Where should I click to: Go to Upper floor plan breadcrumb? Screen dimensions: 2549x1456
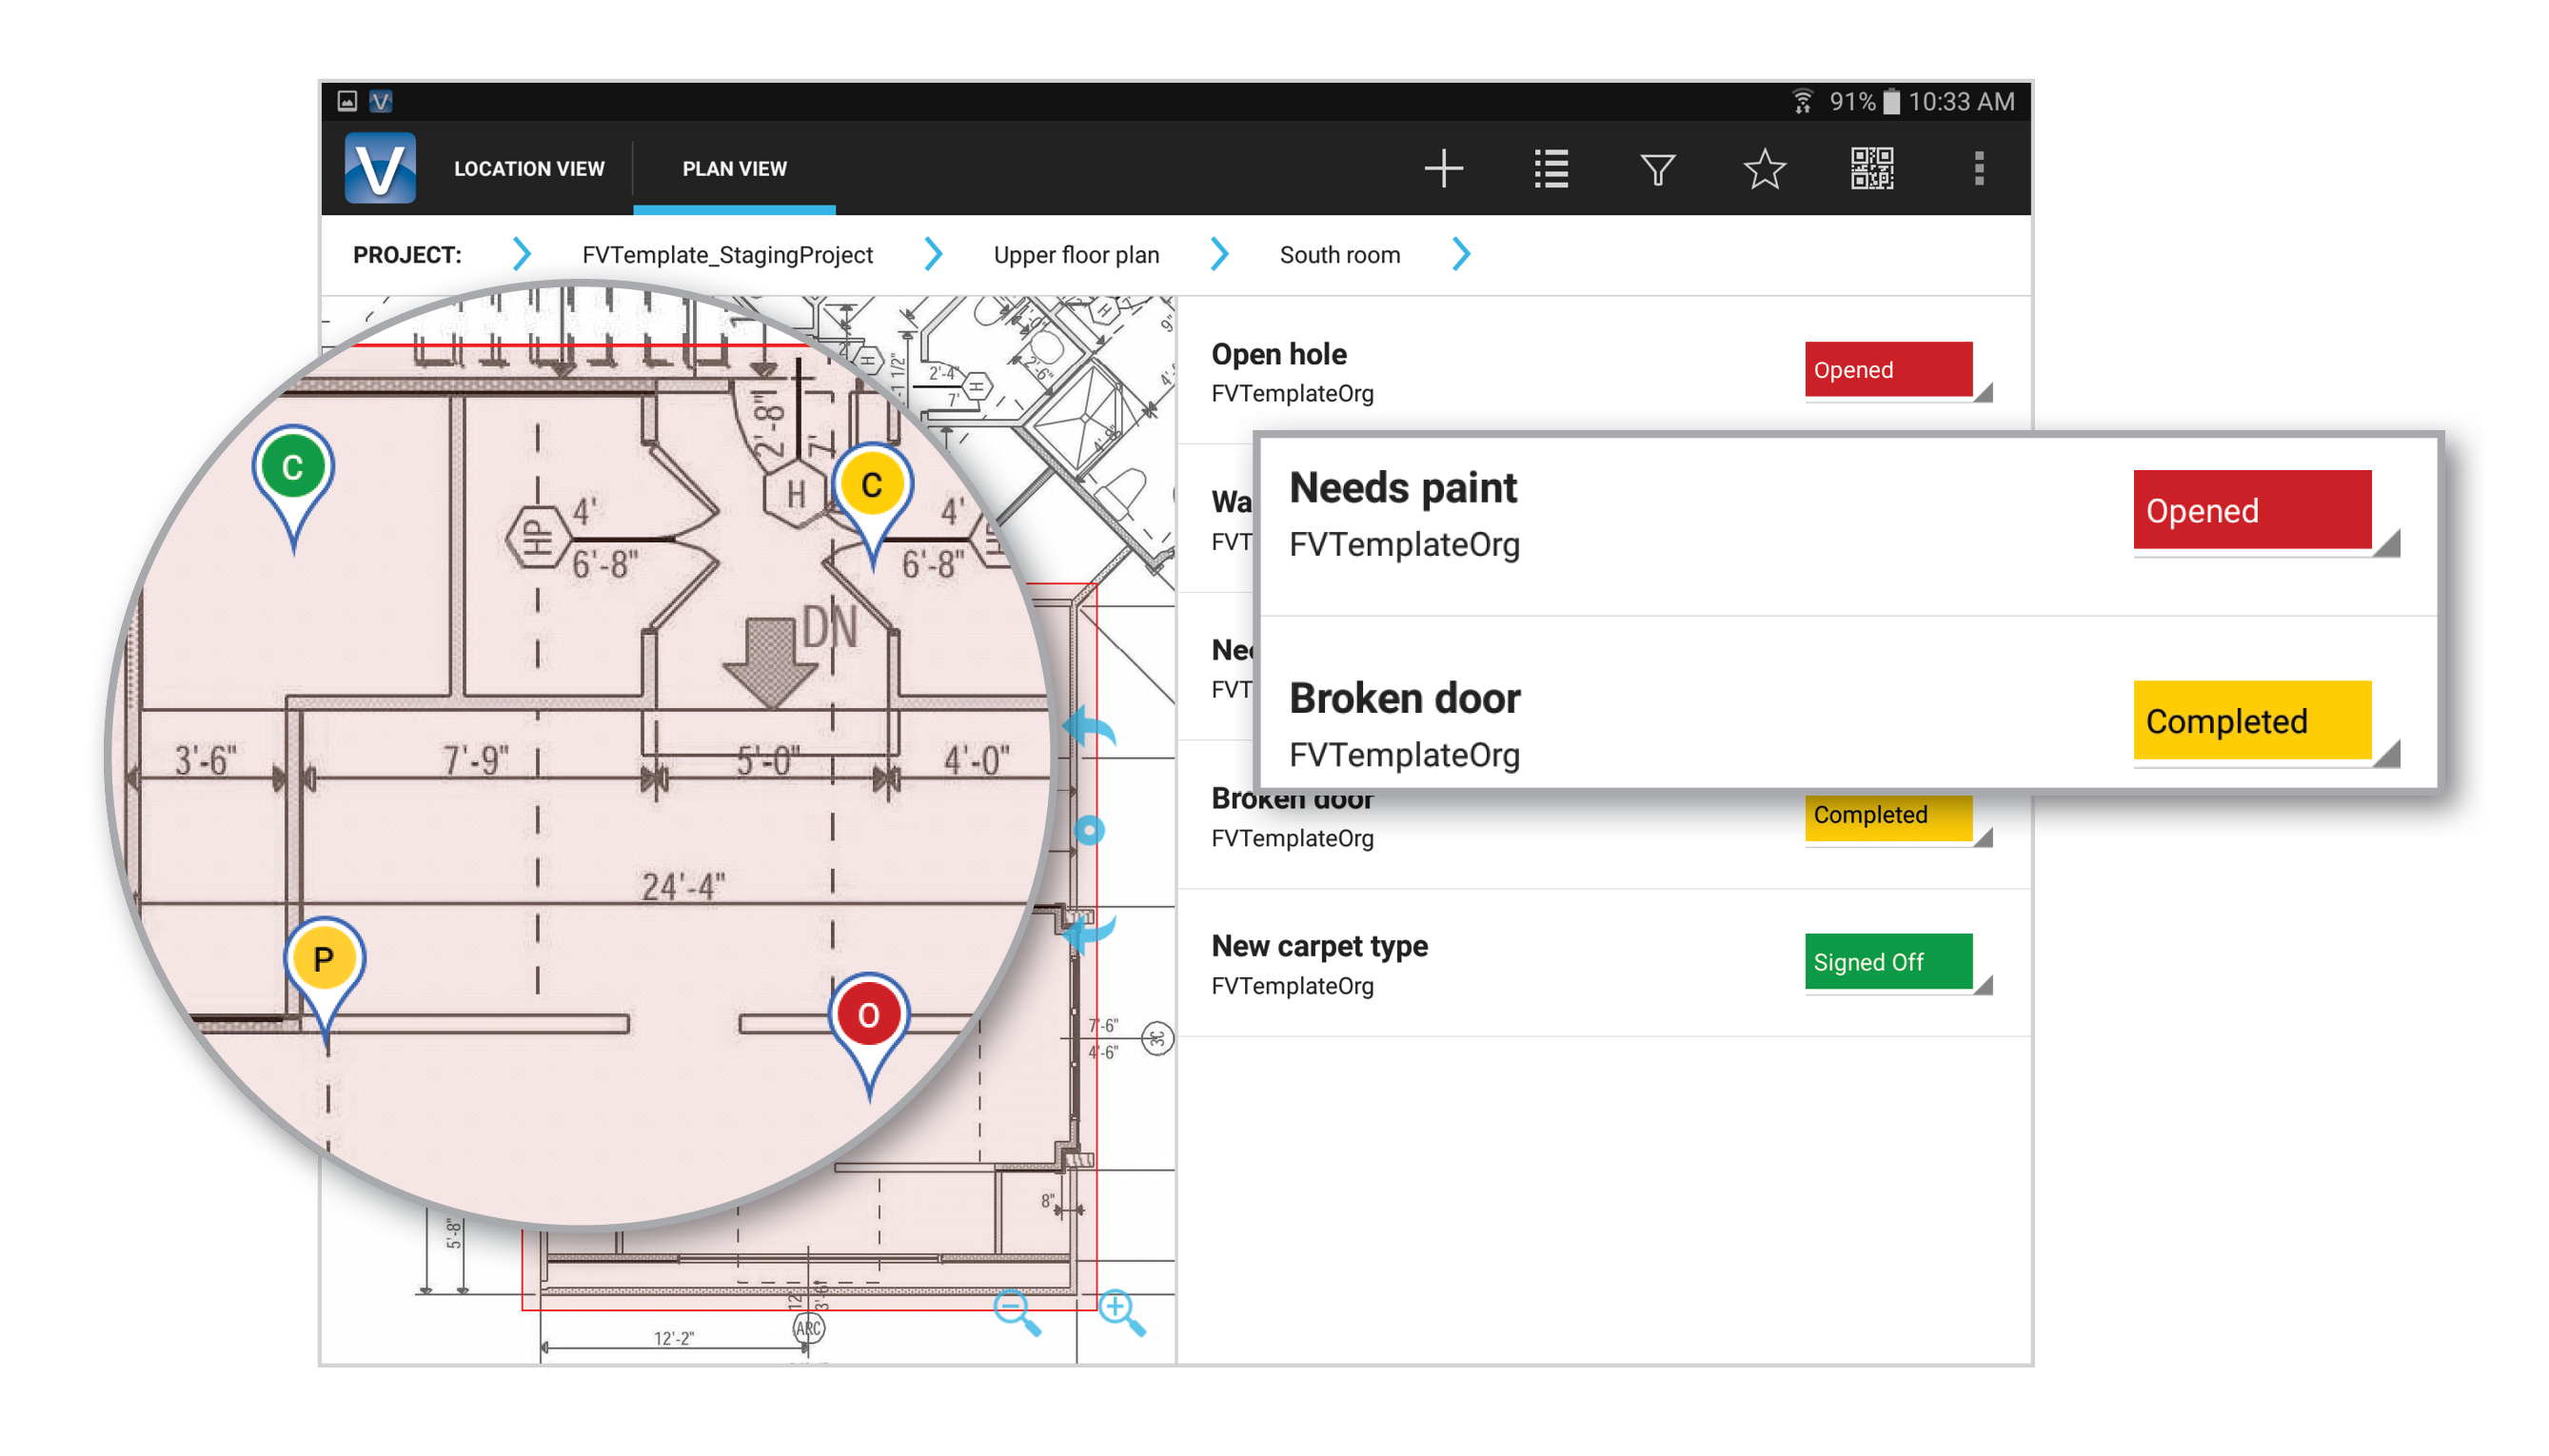(1075, 255)
